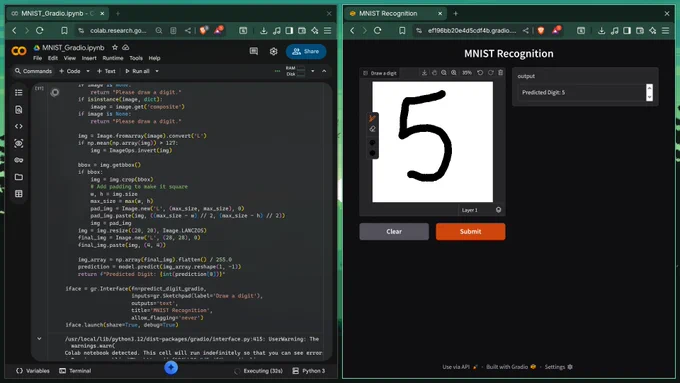The image size is (680, 383).
Task: Reload the MNIST Recognition browser page
Action: click(x=377, y=30)
